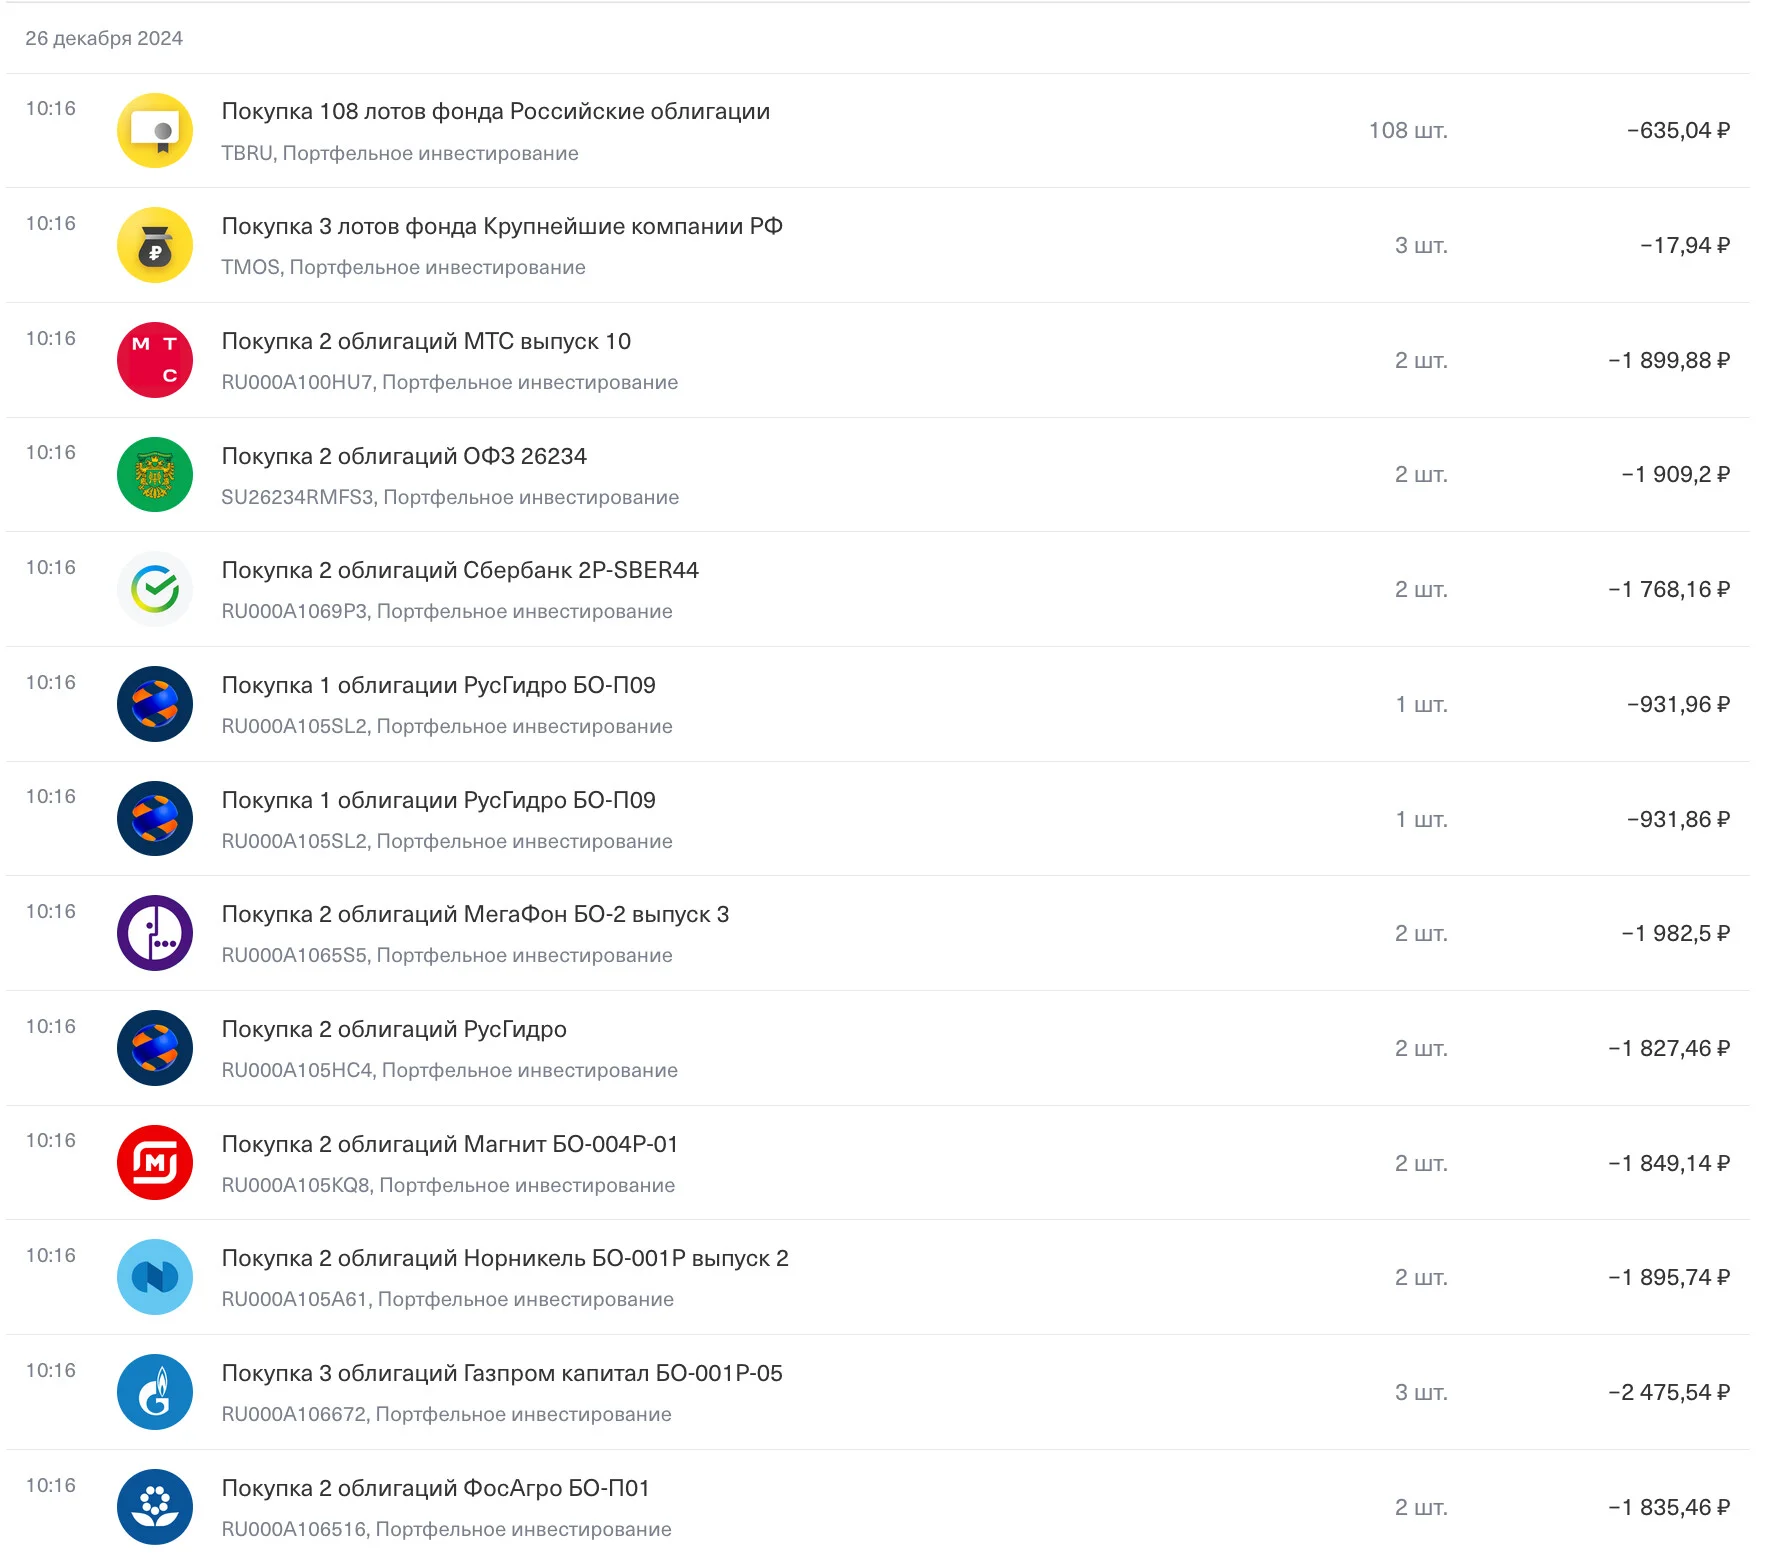Viewport: 1768px width, 1562px height.
Task: Select the red МТС logo icon
Action: pyautogui.click(x=155, y=360)
